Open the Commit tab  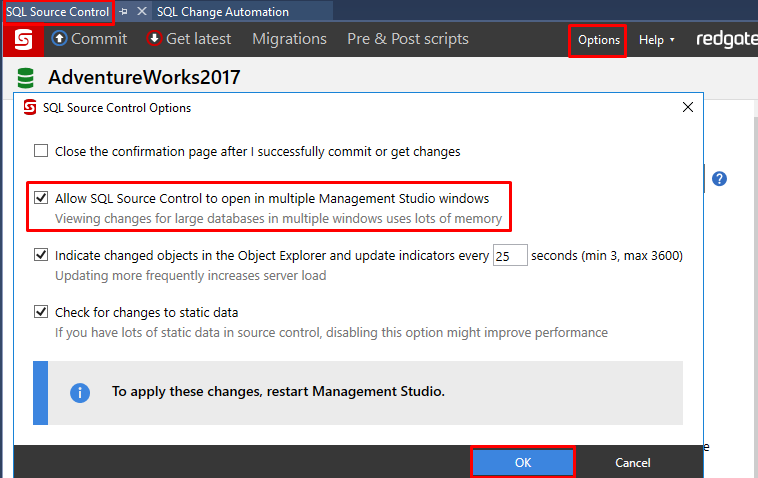[89, 39]
